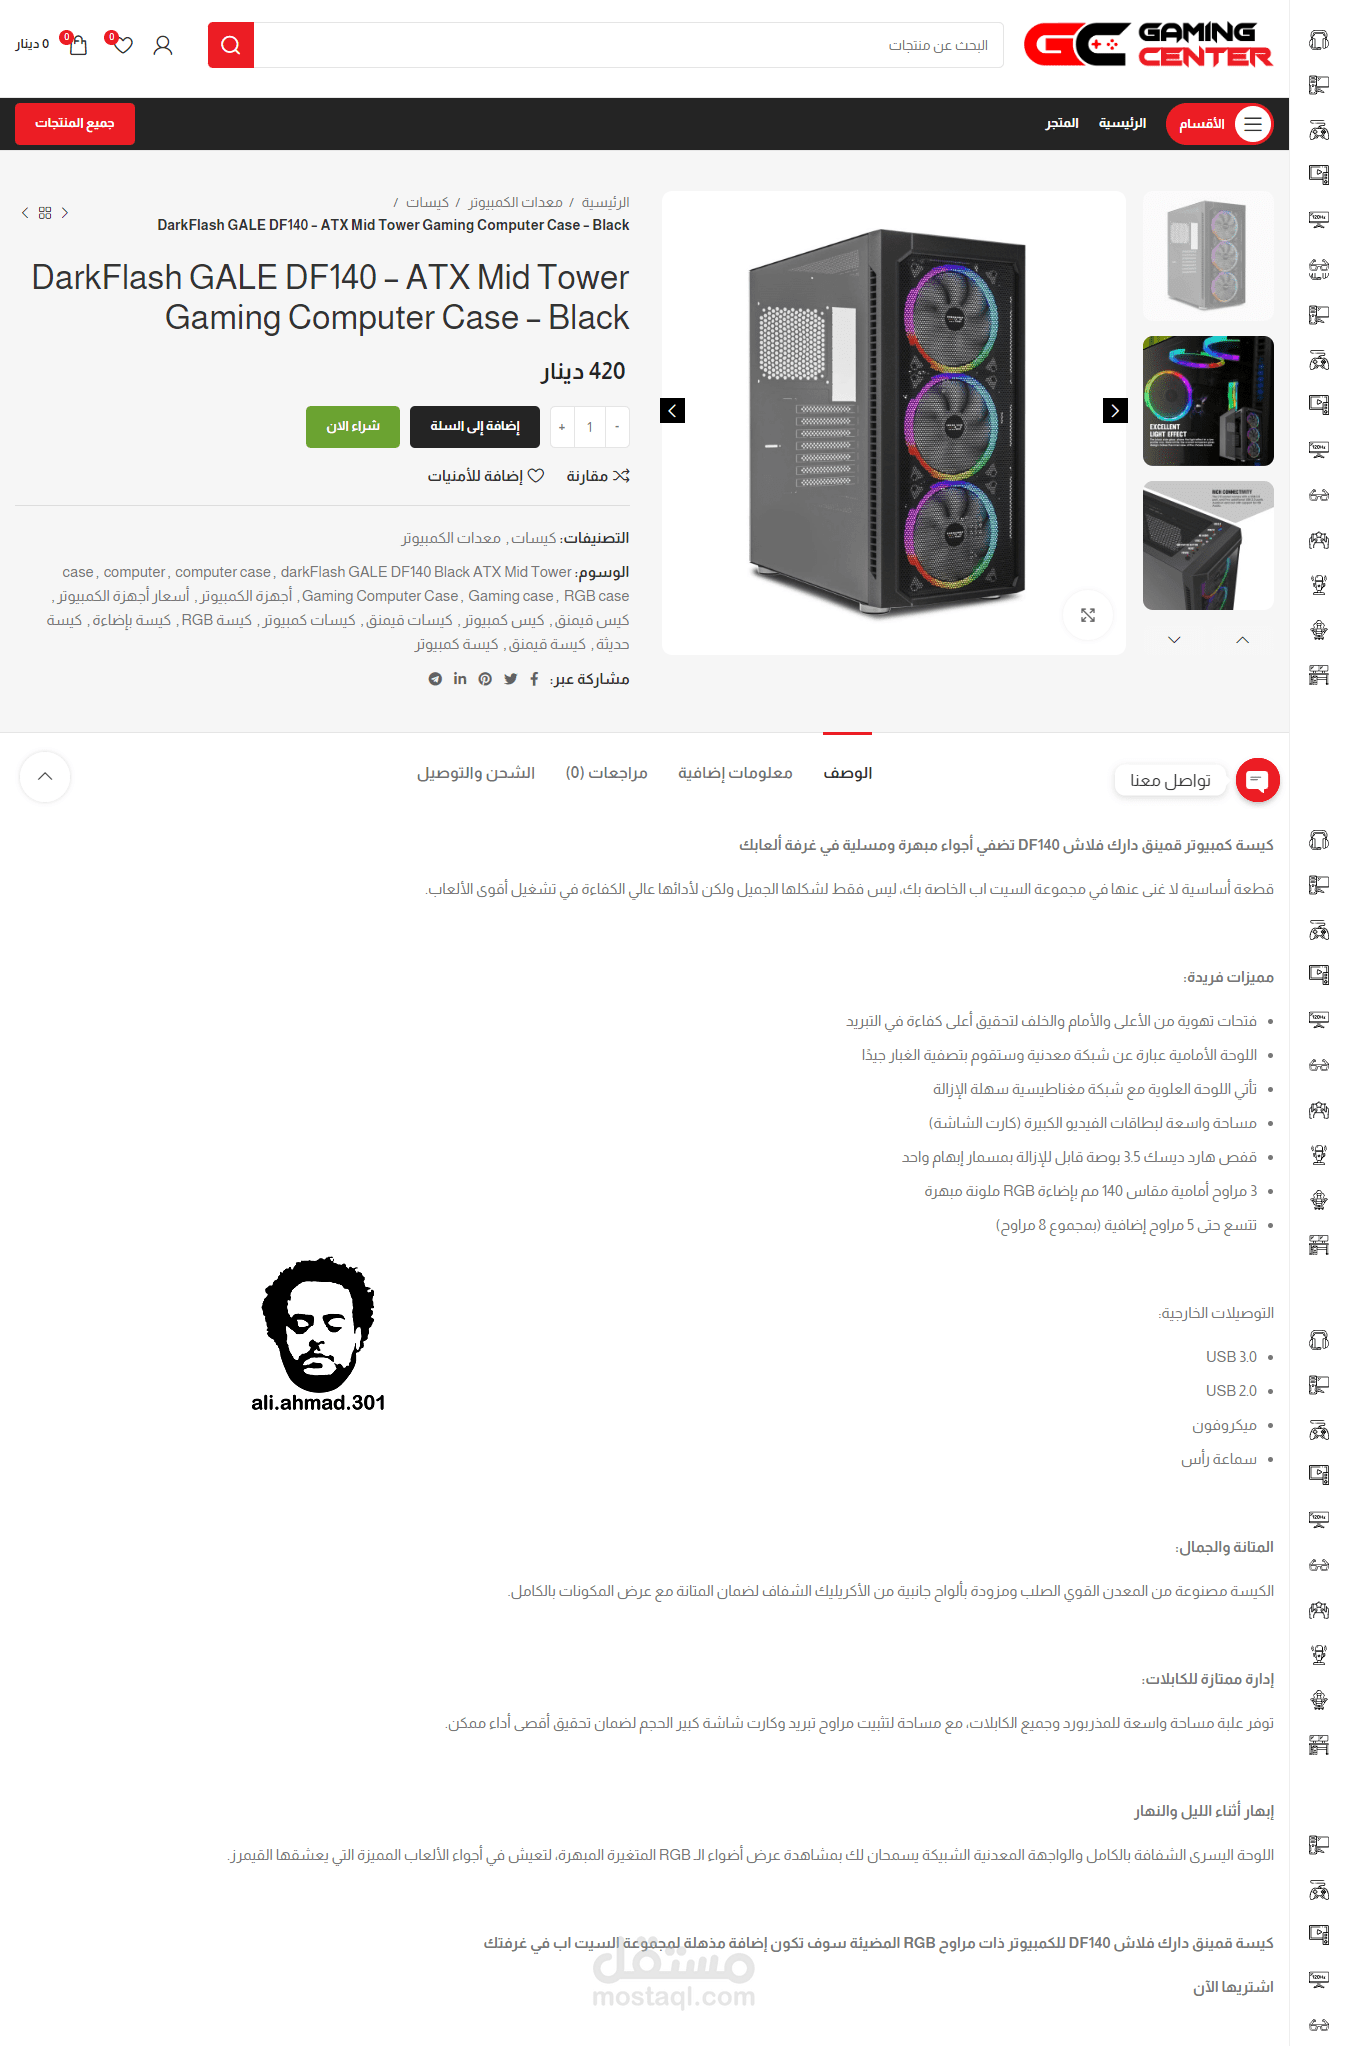Click the black إضافة إلى السلة button
This screenshot has width=1348, height=2052.
pyautogui.click(x=475, y=427)
